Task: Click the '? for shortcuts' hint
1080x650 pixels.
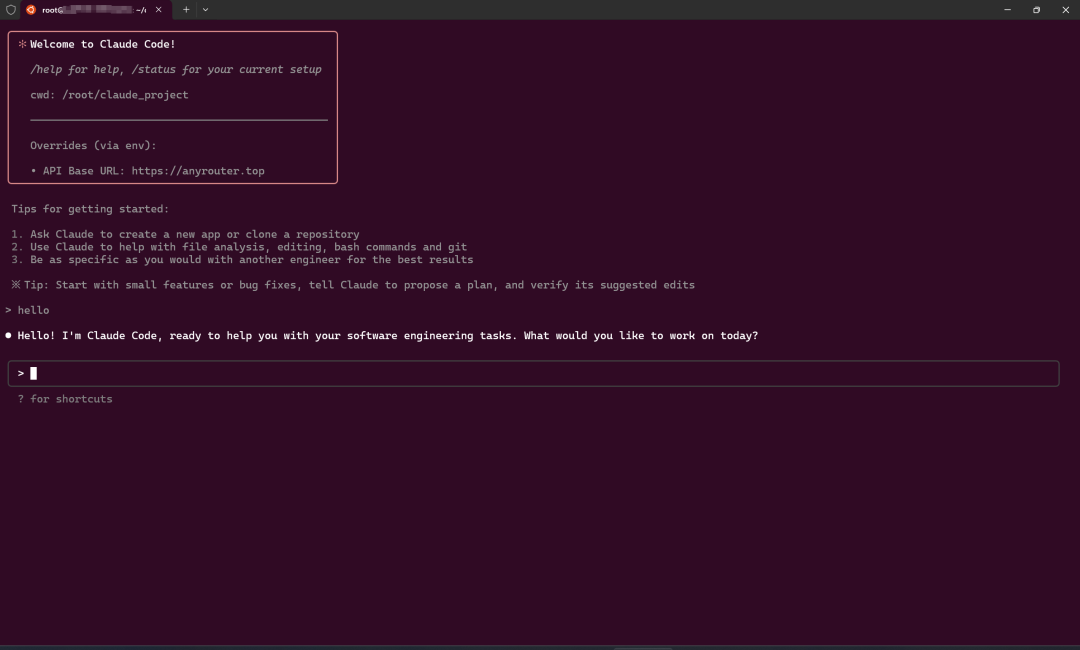Action: [x=65, y=399]
